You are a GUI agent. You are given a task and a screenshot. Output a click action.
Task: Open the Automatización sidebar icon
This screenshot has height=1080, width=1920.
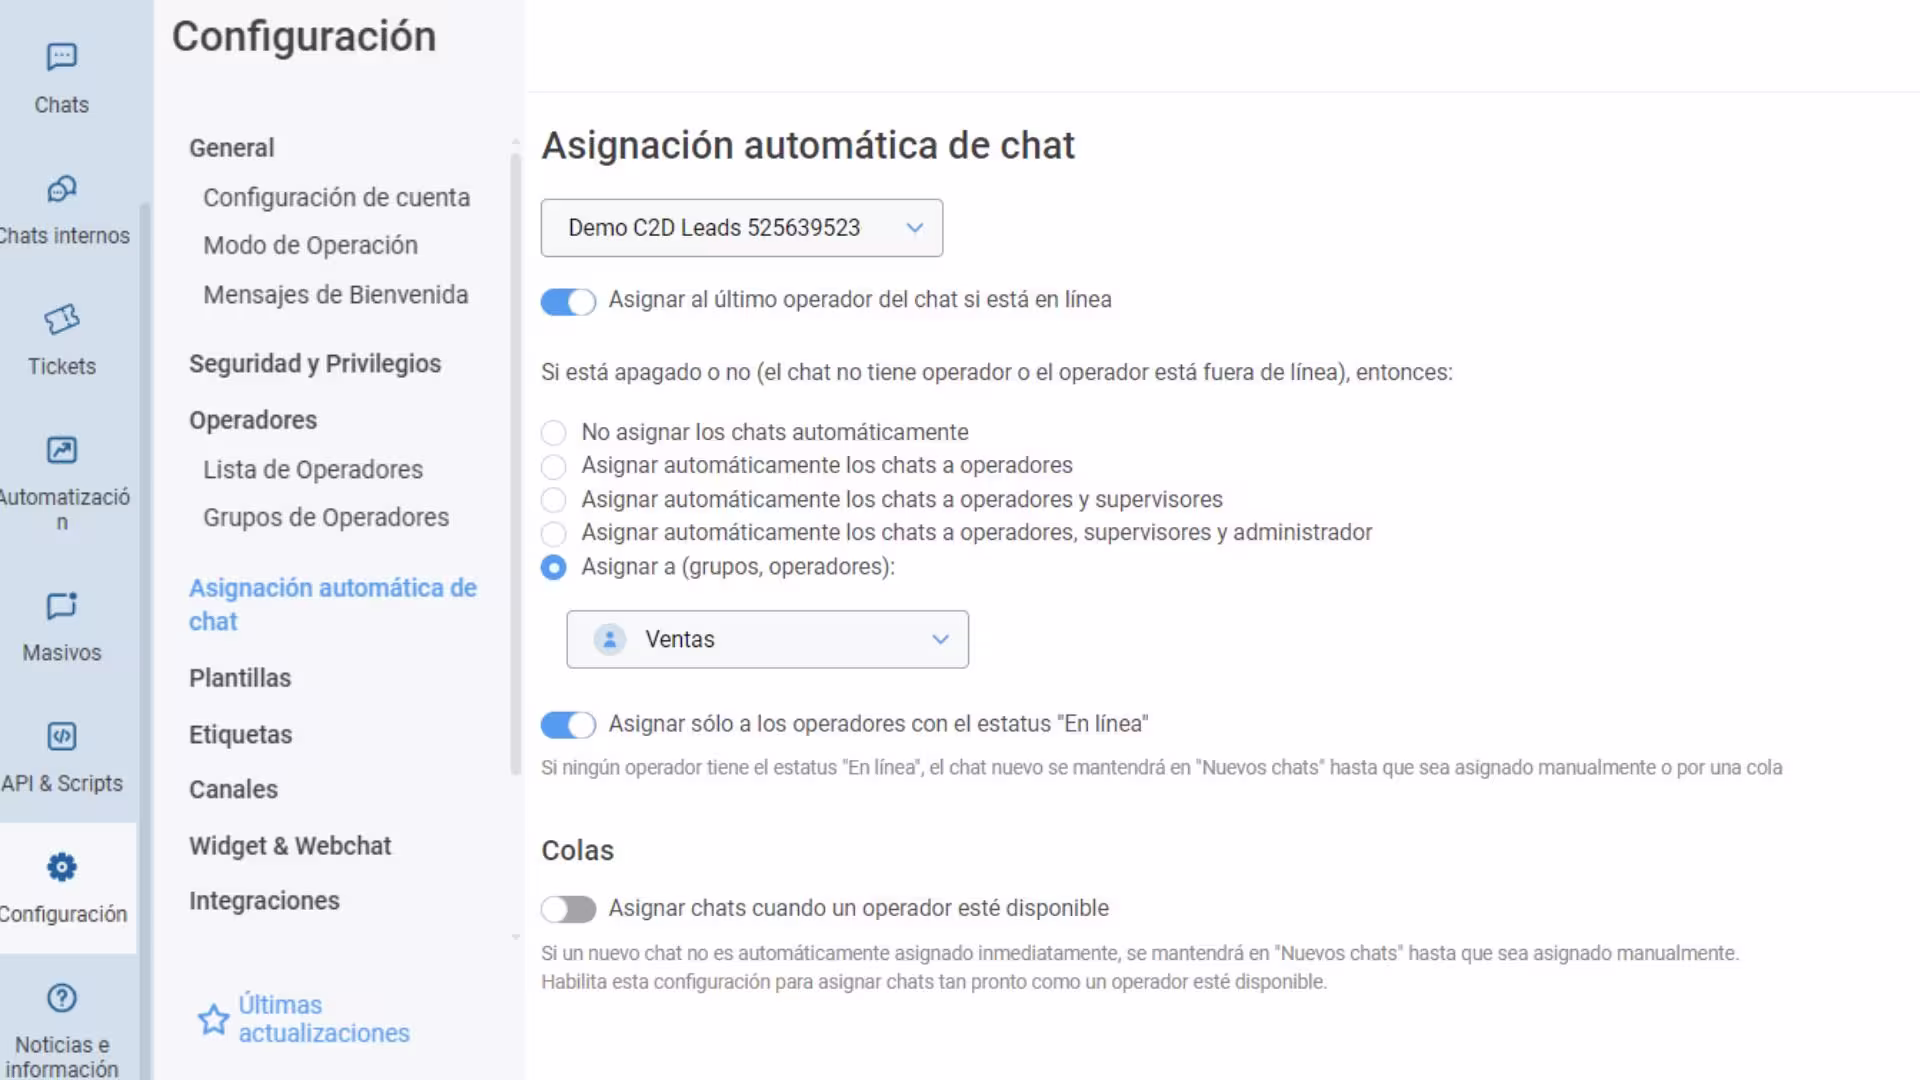(x=61, y=450)
